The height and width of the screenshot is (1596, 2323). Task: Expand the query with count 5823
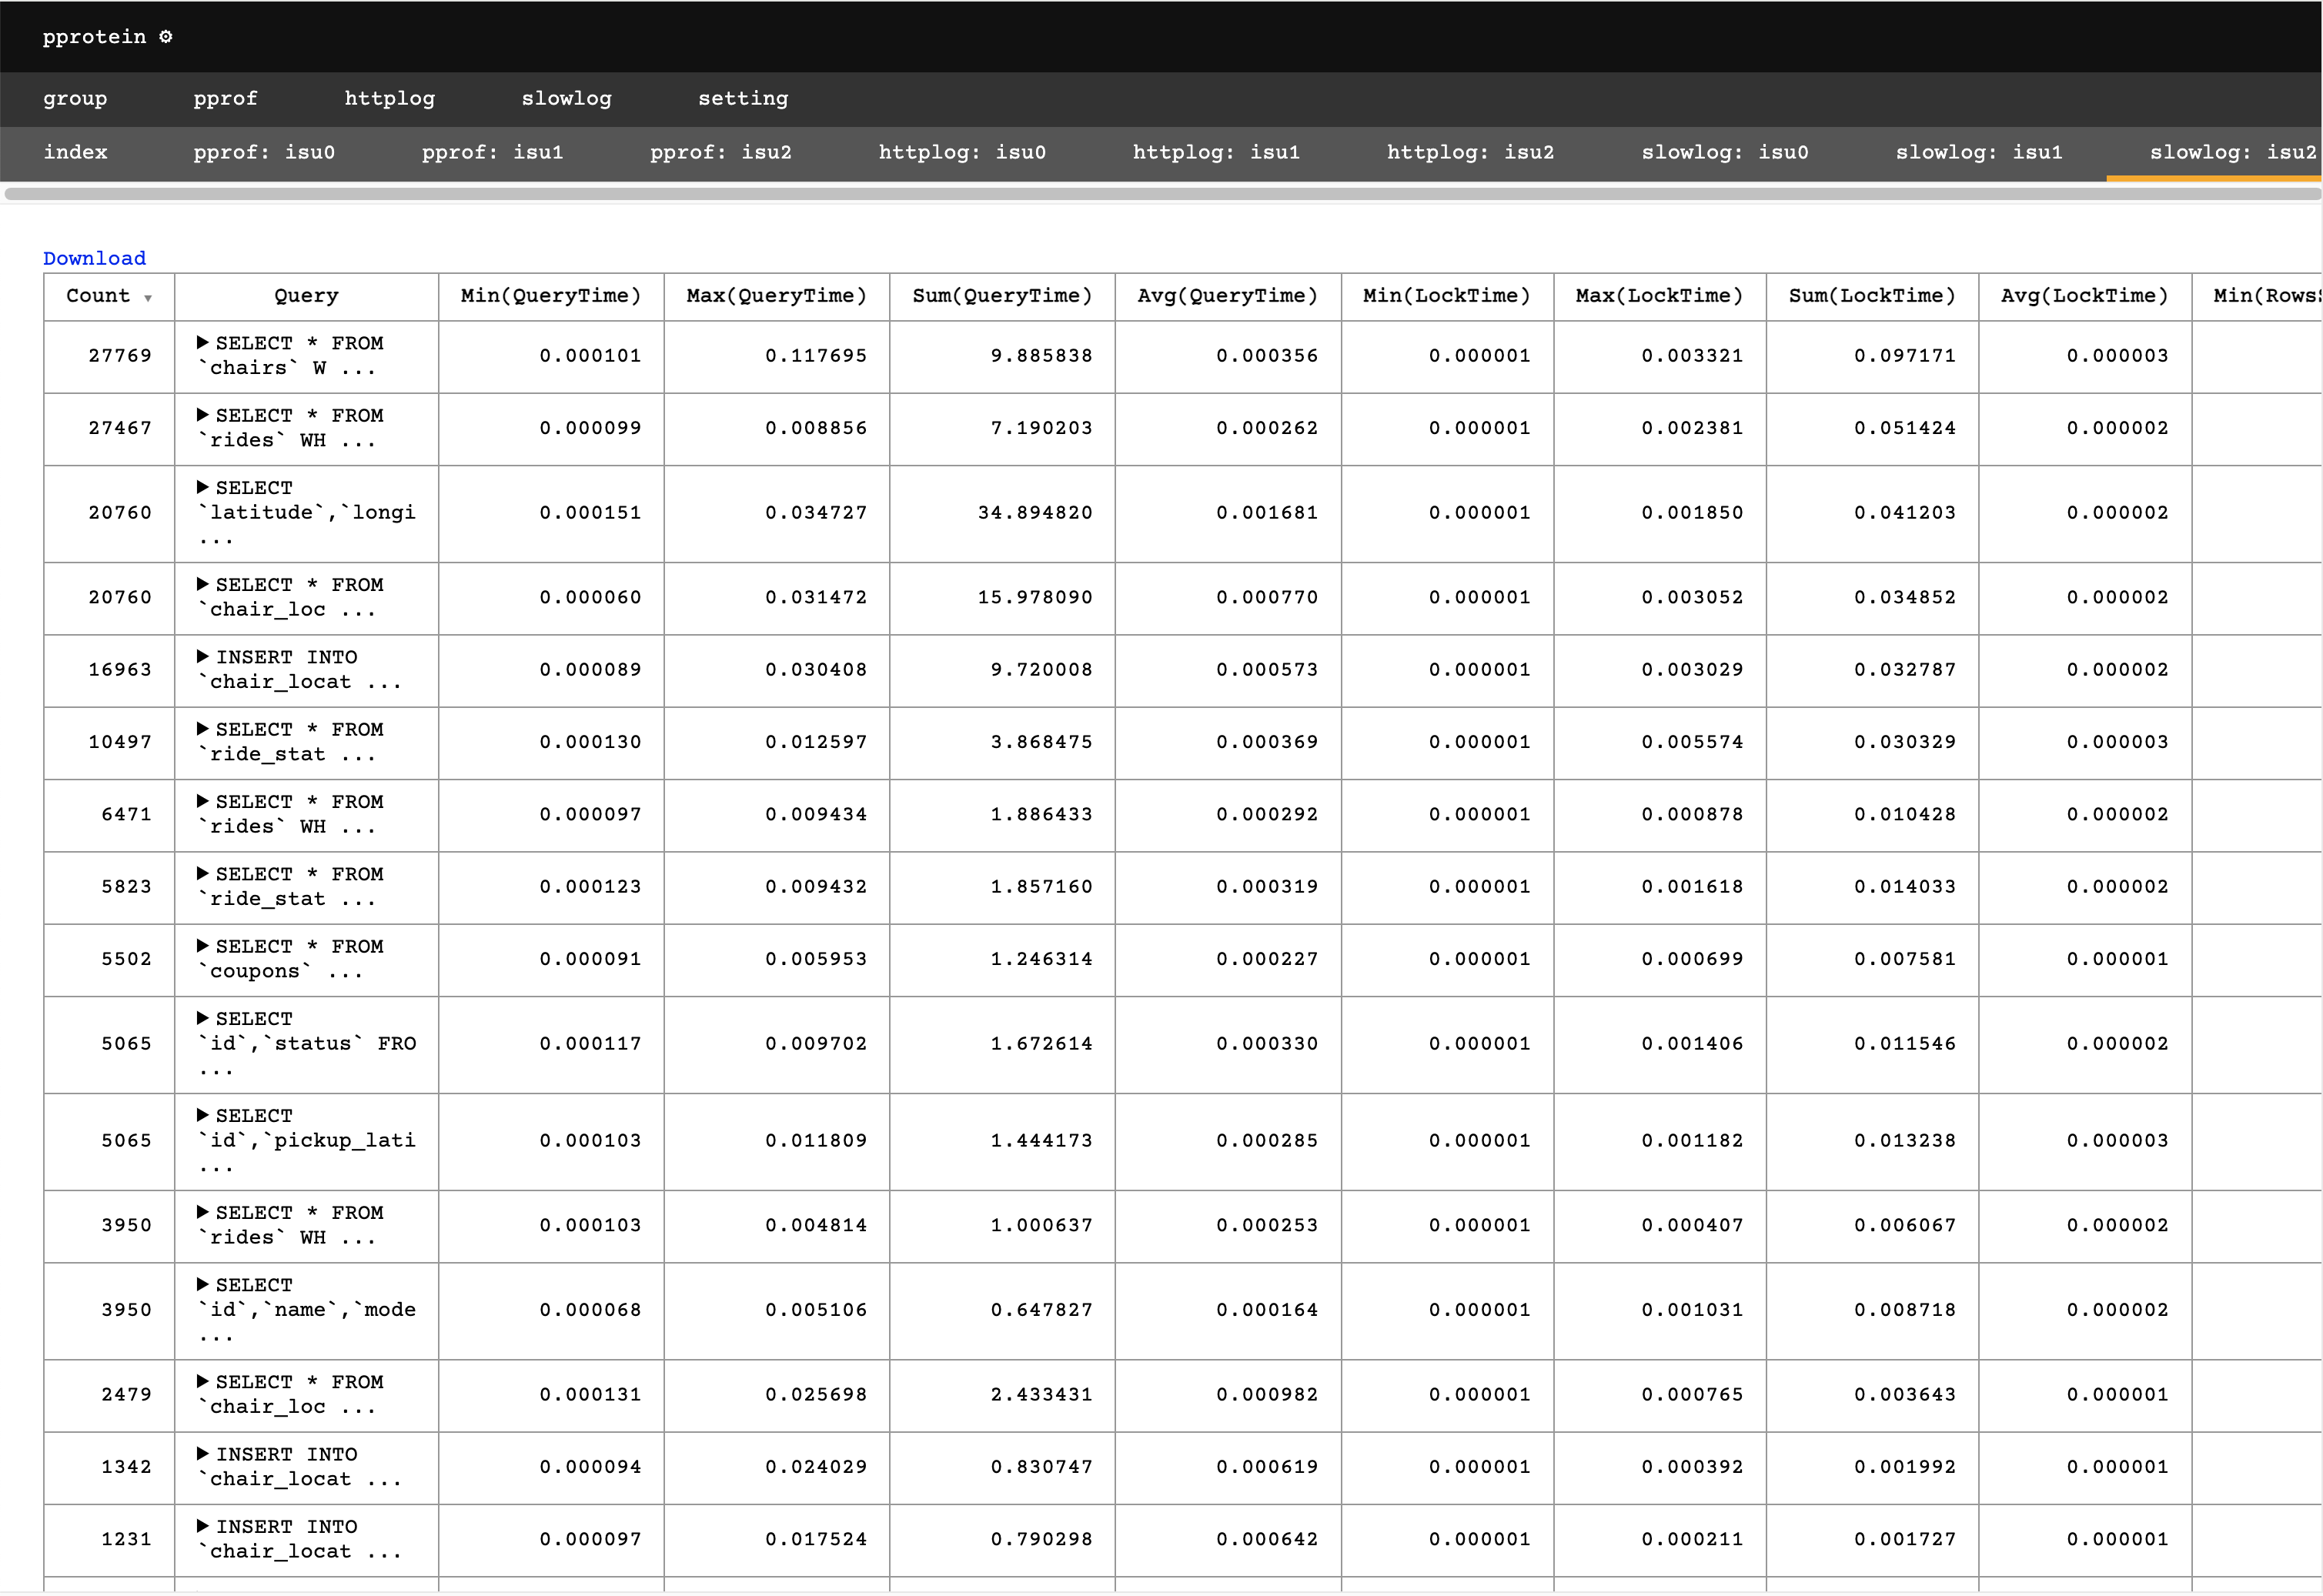(x=203, y=874)
